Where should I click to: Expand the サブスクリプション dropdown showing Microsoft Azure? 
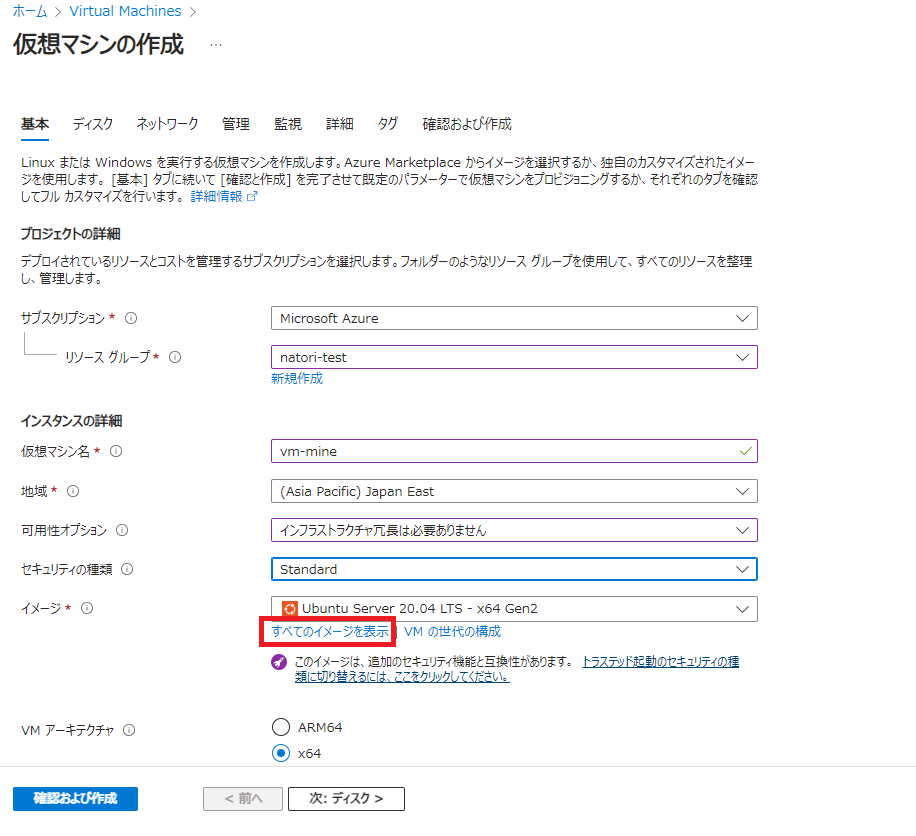click(514, 318)
